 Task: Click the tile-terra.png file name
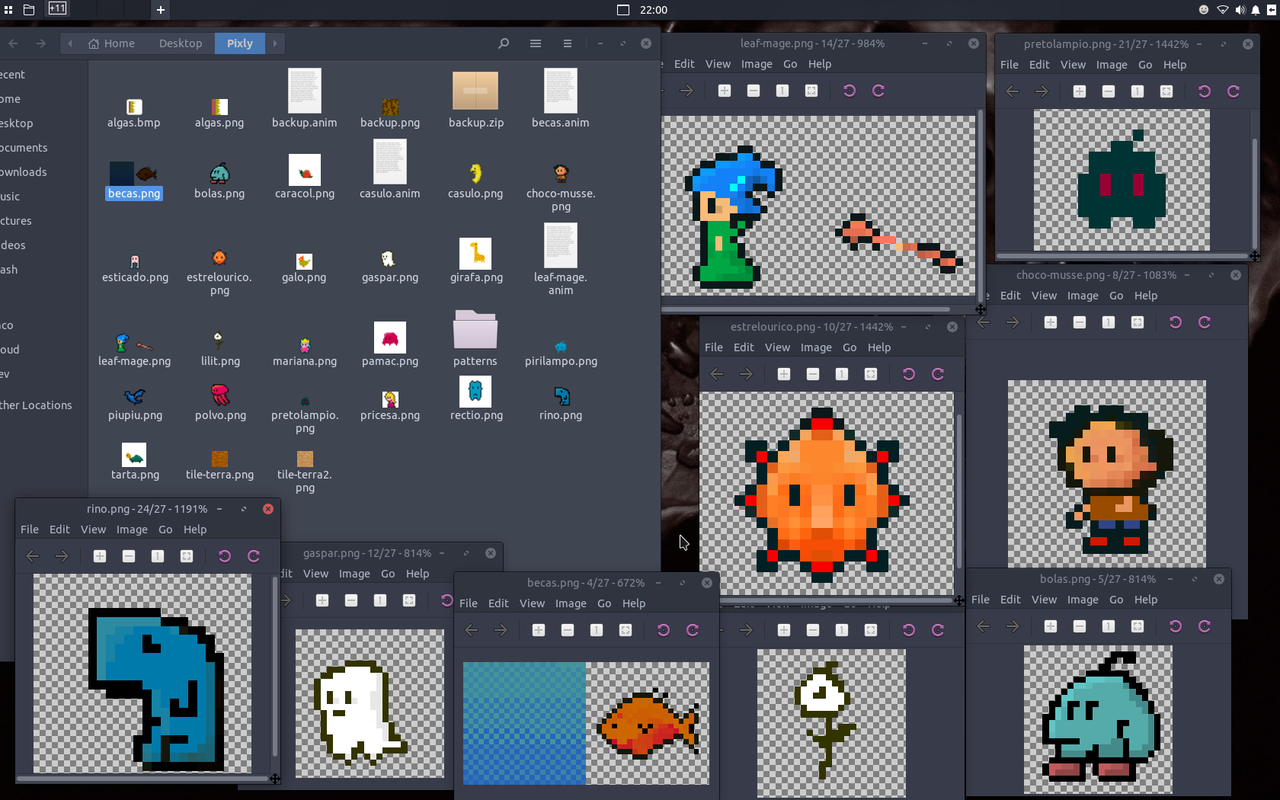[x=220, y=475]
